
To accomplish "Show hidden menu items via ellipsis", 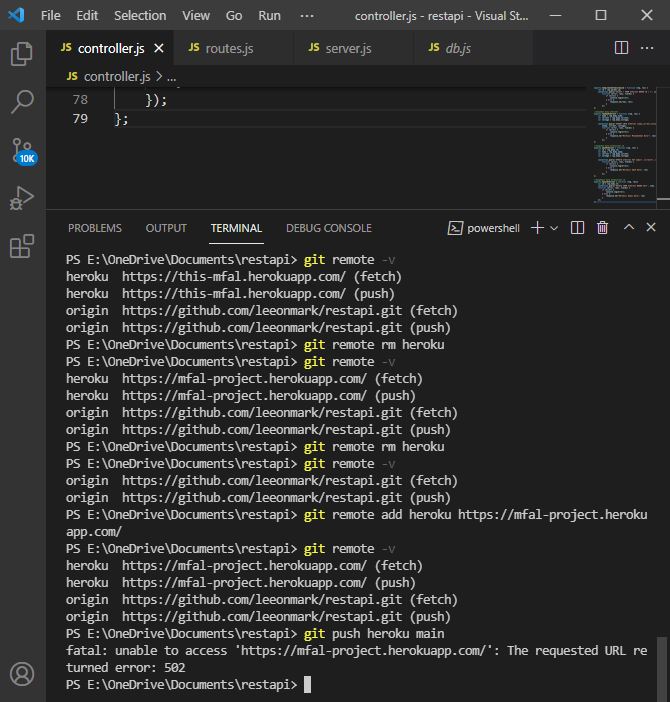I will (307, 16).
